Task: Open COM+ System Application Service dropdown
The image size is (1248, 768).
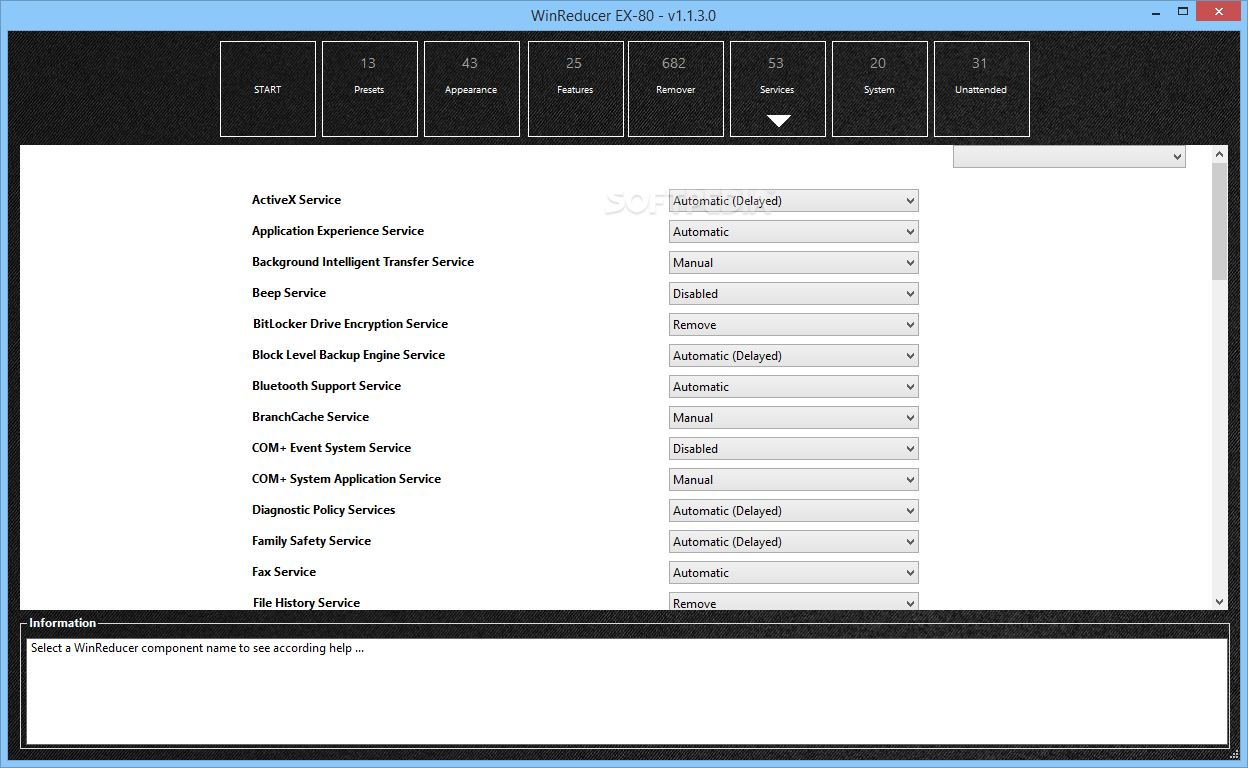Action: click(794, 480)
